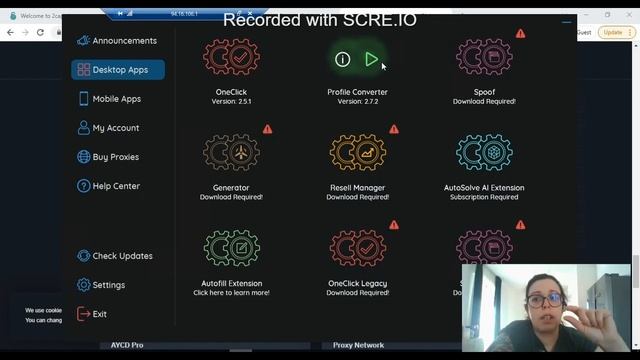Click the My Account person icon
The height and width of the screenshot is (360, 640).
pyautogui.click(x=83, y=128)
